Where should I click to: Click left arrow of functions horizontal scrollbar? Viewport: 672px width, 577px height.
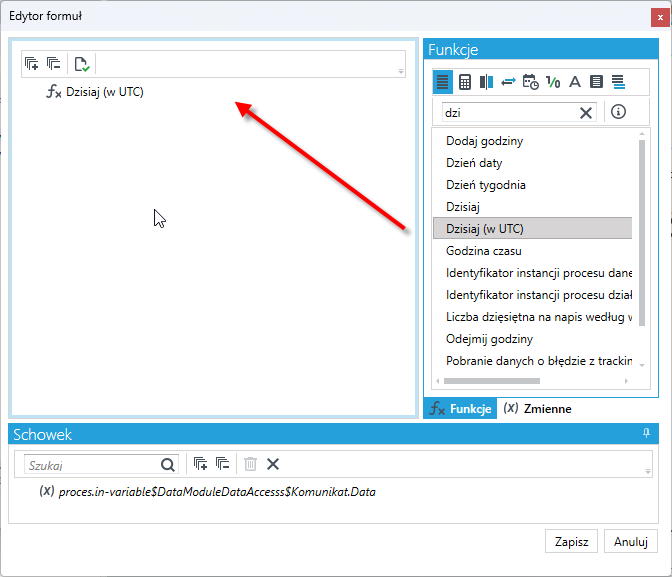coord(438,381)
